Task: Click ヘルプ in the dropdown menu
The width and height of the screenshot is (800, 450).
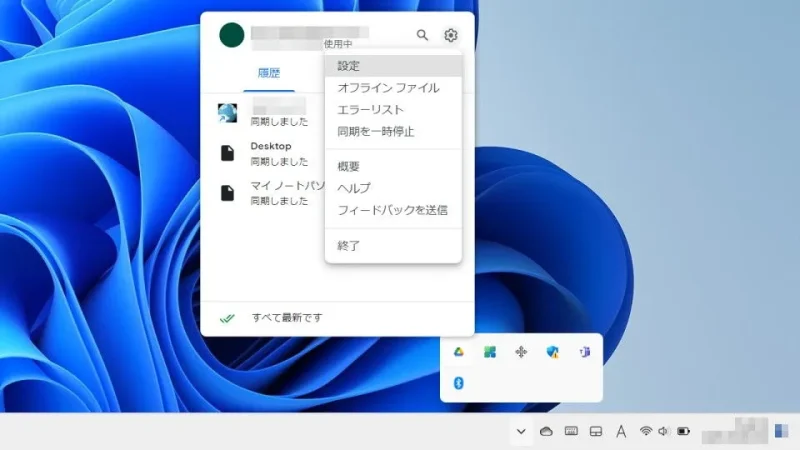Action: [354, 188]
